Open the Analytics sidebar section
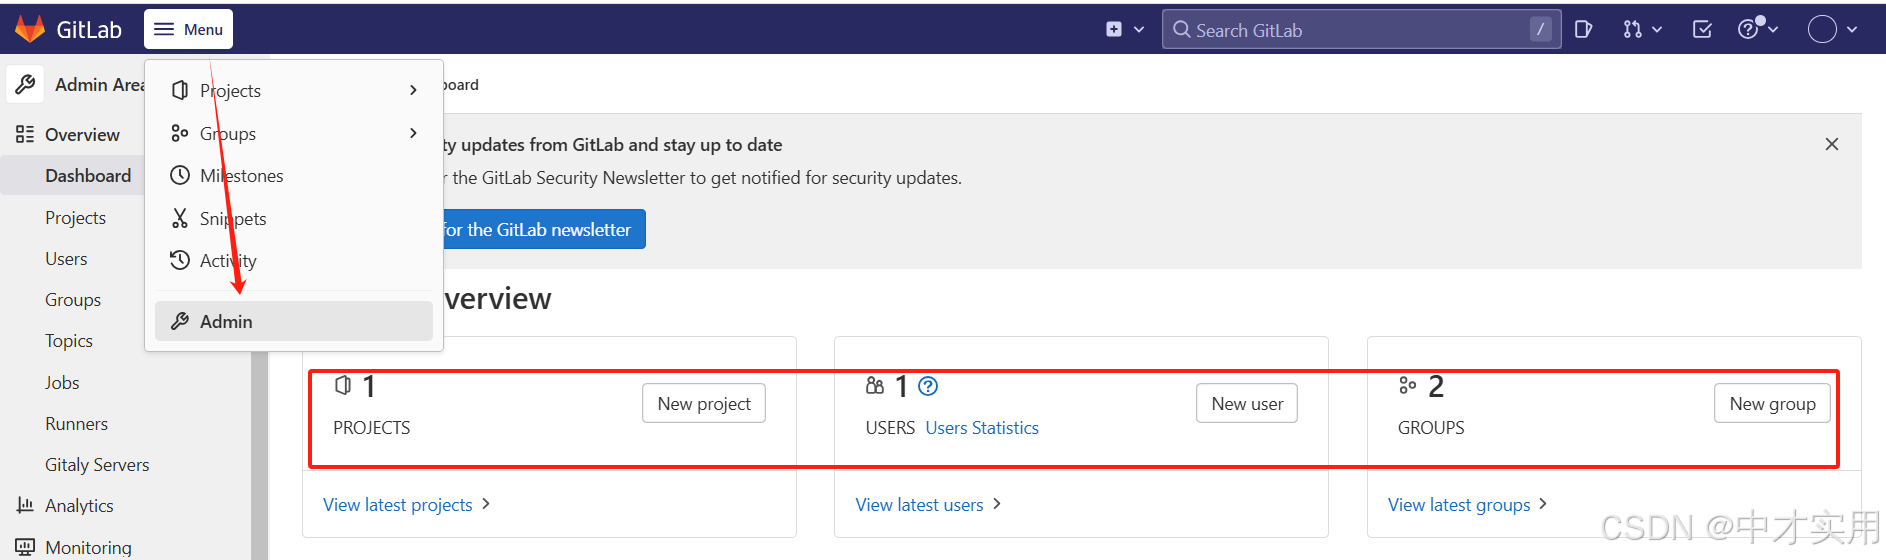This screenshot has height=560, width=1886. pos(79,505)
